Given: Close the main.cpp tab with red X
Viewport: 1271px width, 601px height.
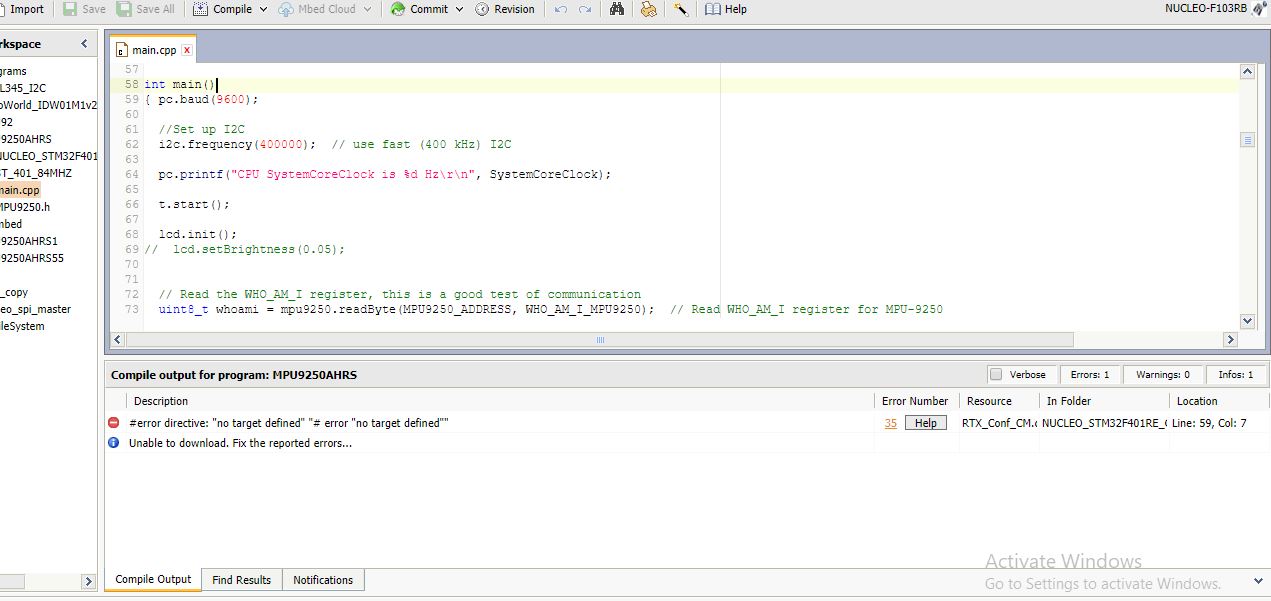Looking at the screenshot, I should 187,49.
